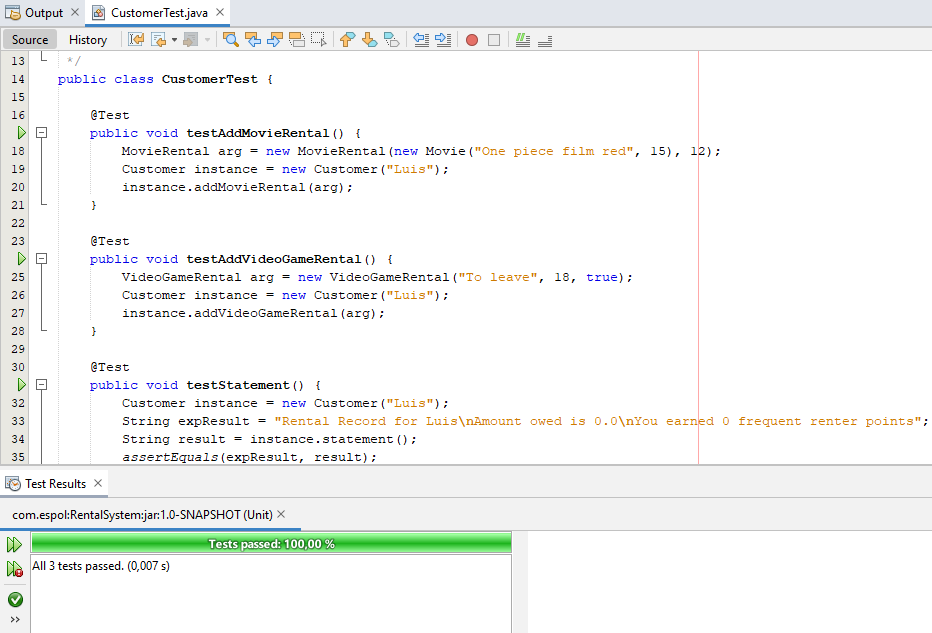Rerun all tests in Test Results panel
This screenshot has height=633, width=932.
click(x=13, y=544)
